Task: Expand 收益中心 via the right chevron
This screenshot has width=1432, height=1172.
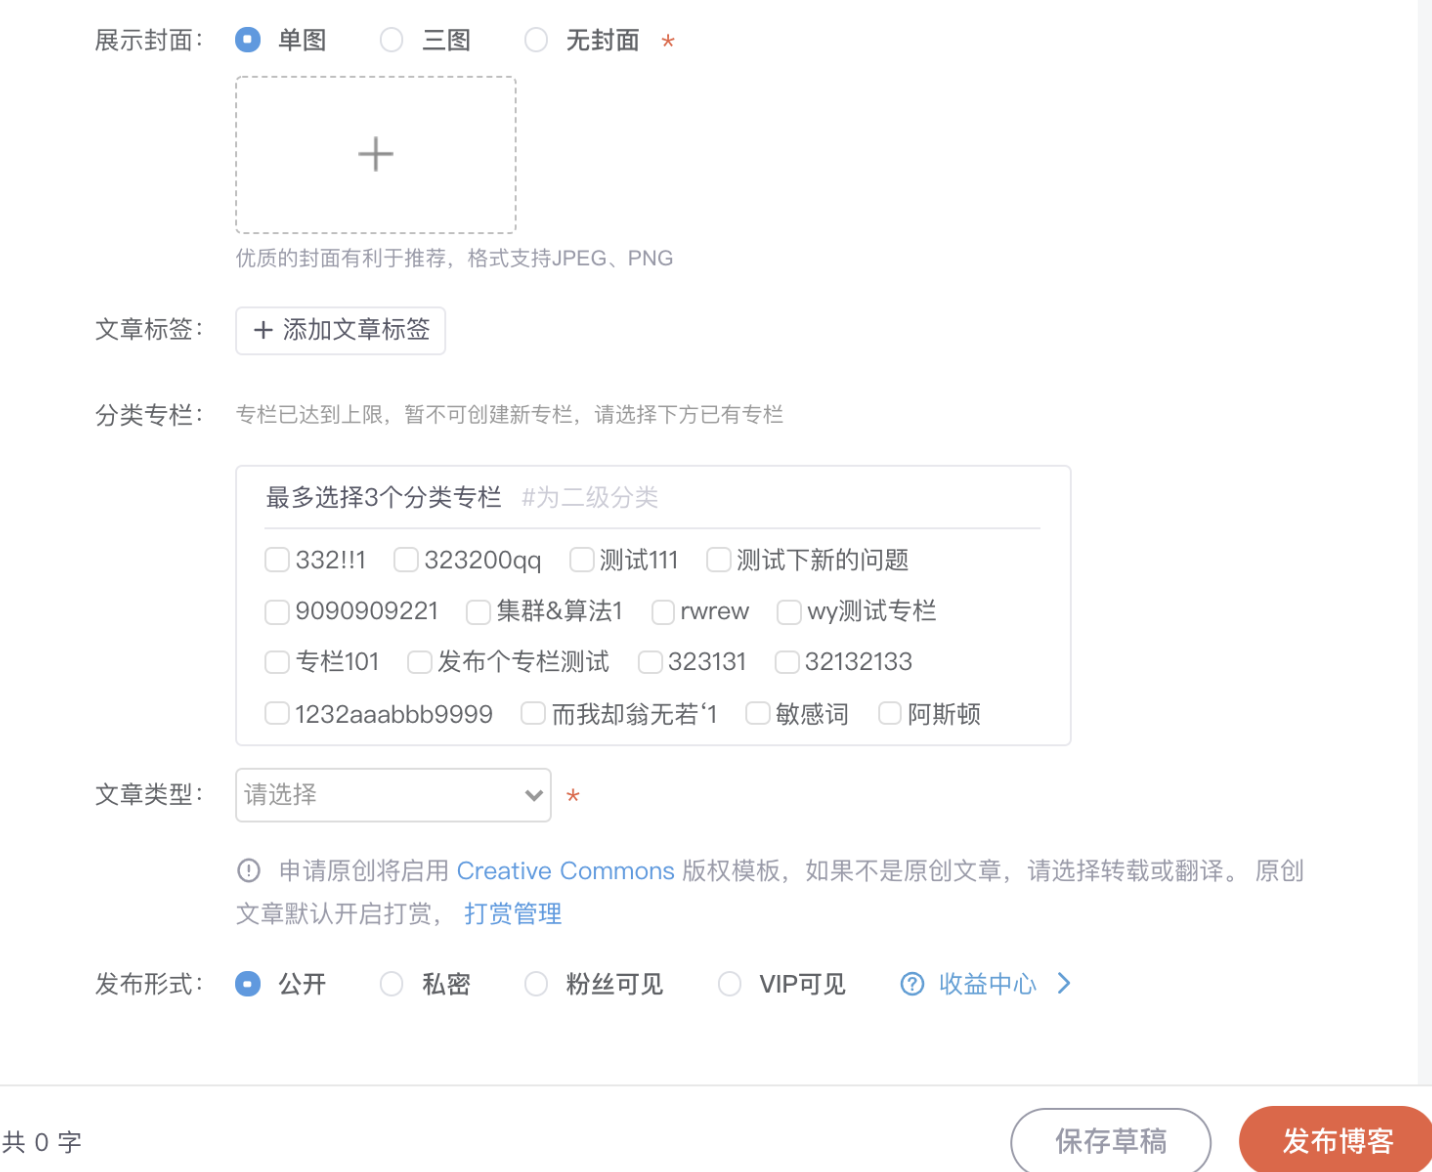Action: (x=1063, y=984)
